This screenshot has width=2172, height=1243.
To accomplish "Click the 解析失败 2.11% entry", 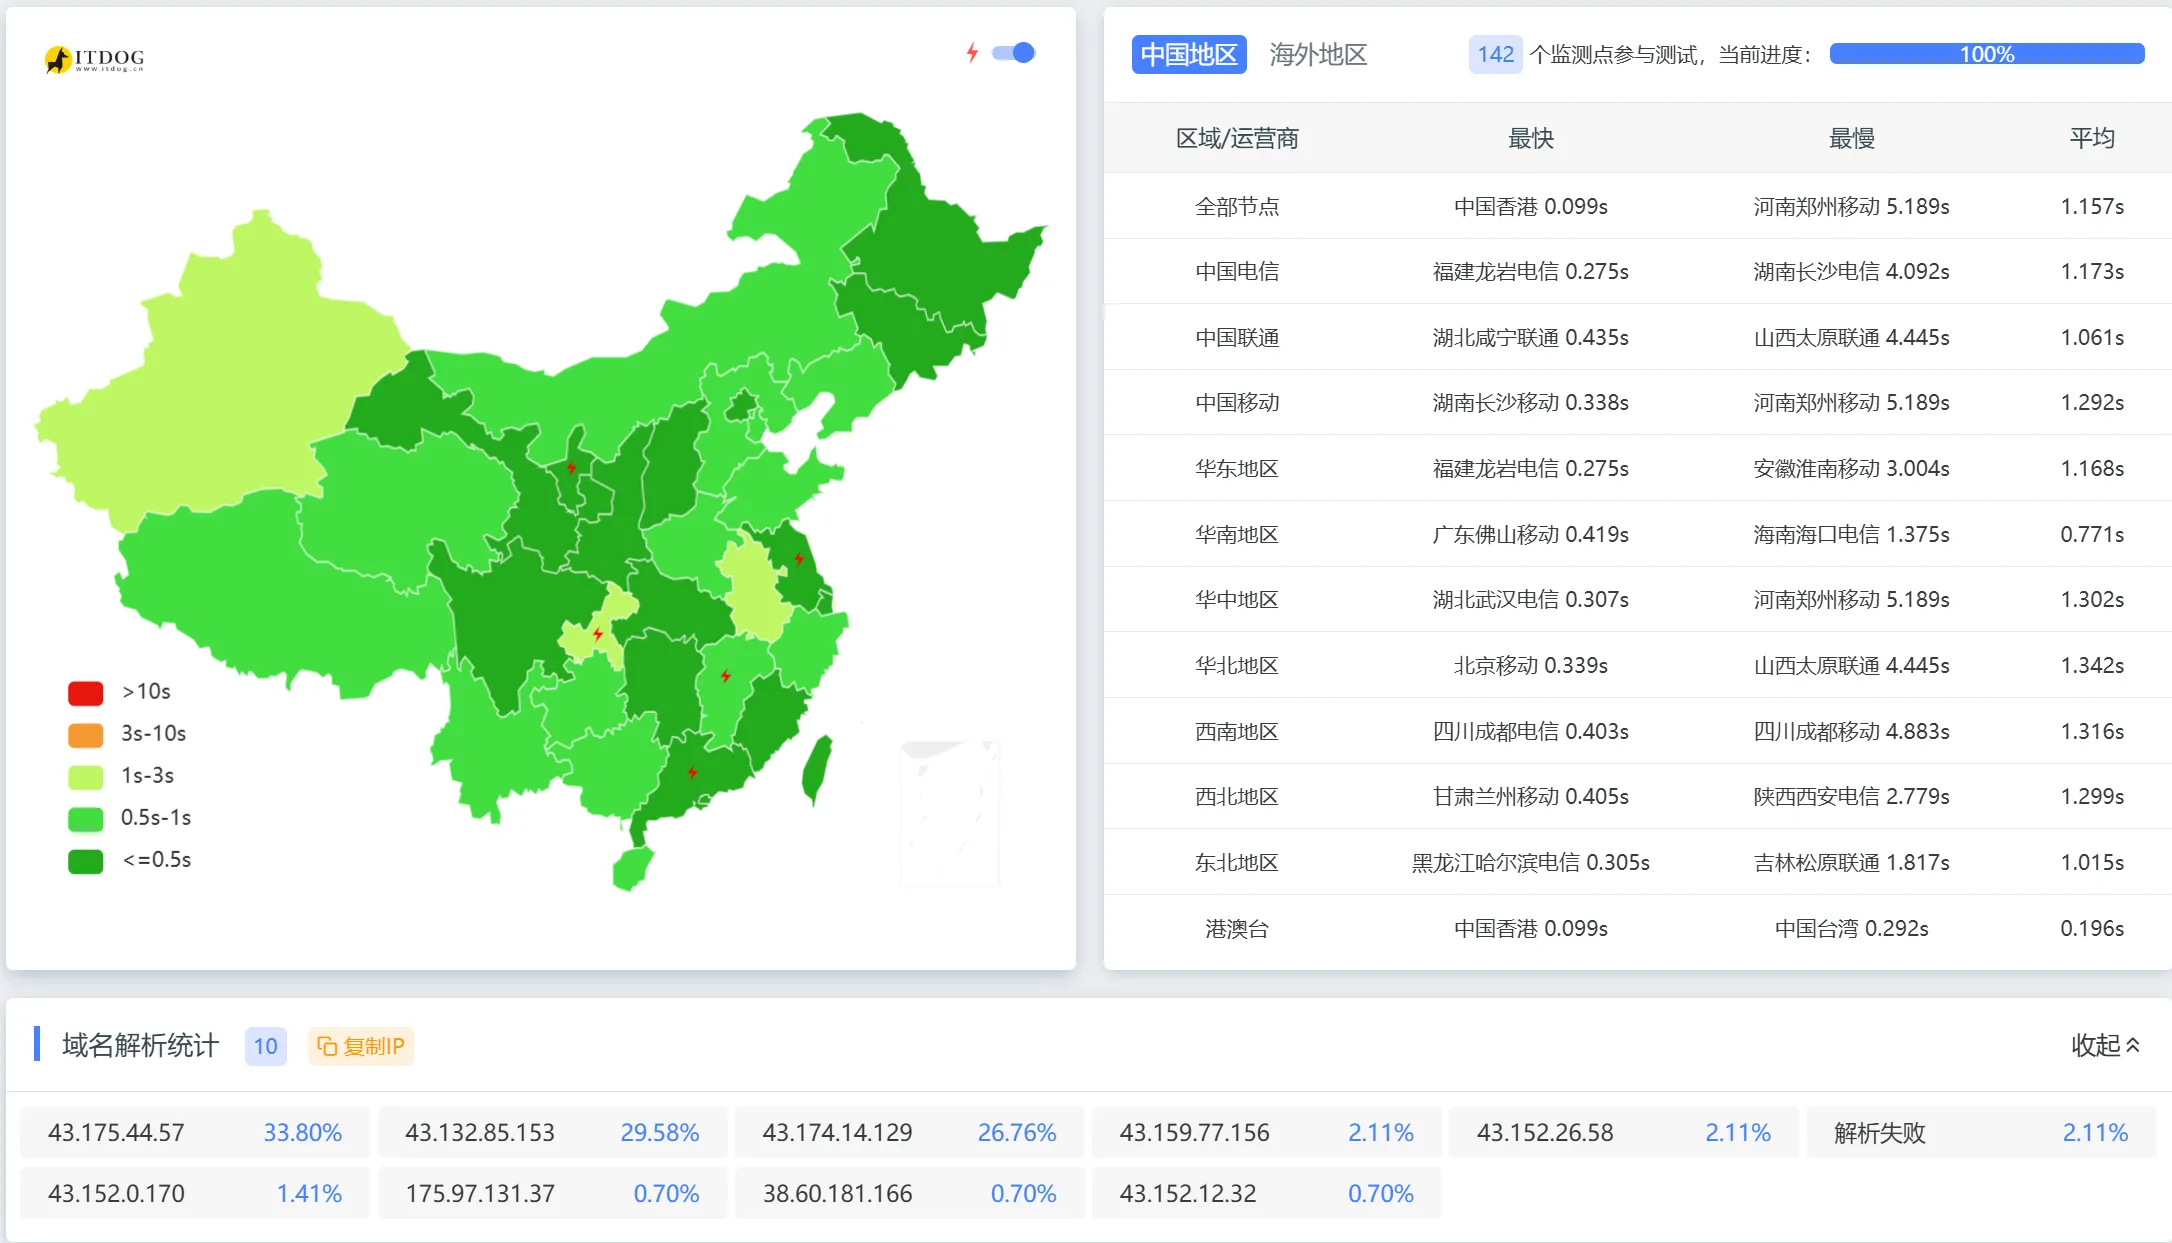I will 1980,1132.
